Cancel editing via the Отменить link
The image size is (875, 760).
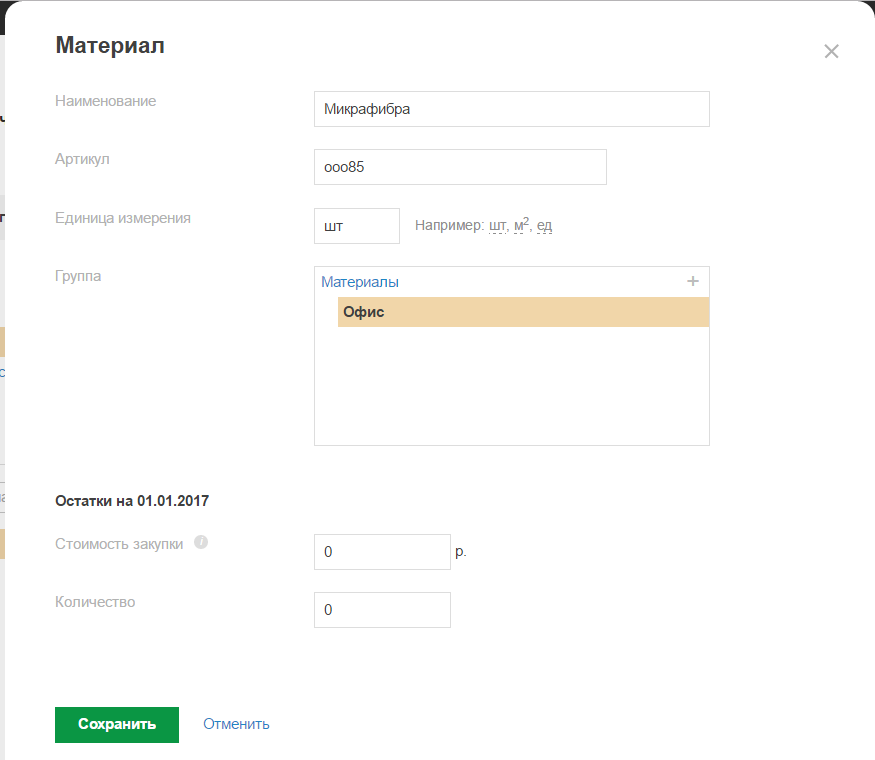(x=236, y=724)
